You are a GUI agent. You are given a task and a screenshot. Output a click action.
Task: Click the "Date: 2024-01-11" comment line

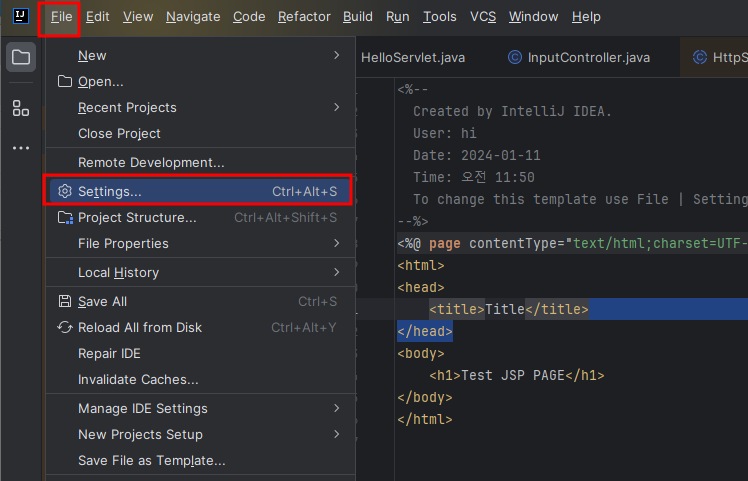coord(477,156)
